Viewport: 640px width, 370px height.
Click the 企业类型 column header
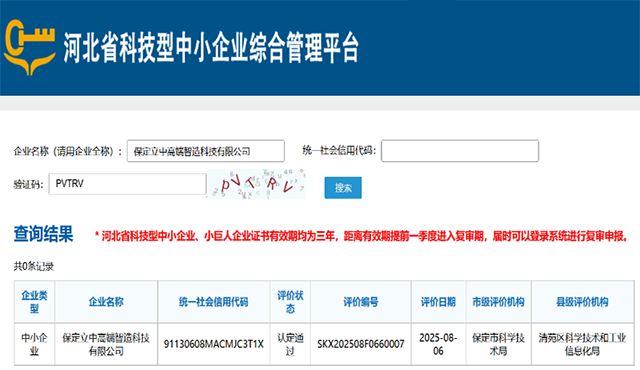pos(34,302)
